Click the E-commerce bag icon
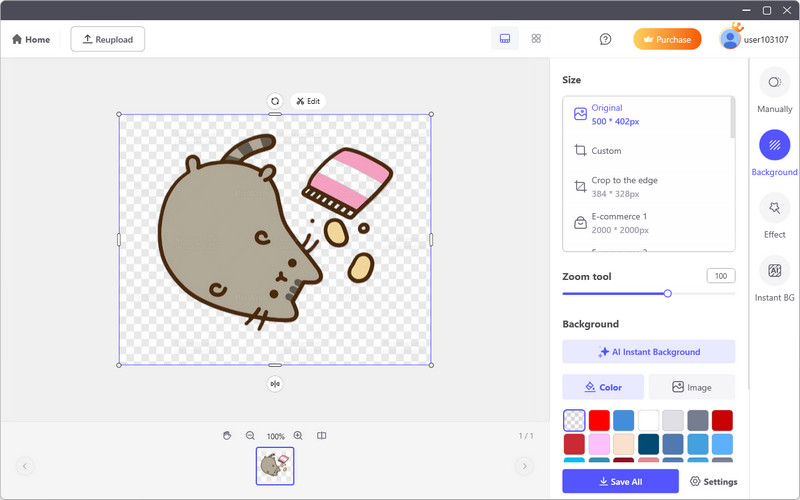Image resolution: width=800 pixels, height=500 pixels. (x=580, y=223)
